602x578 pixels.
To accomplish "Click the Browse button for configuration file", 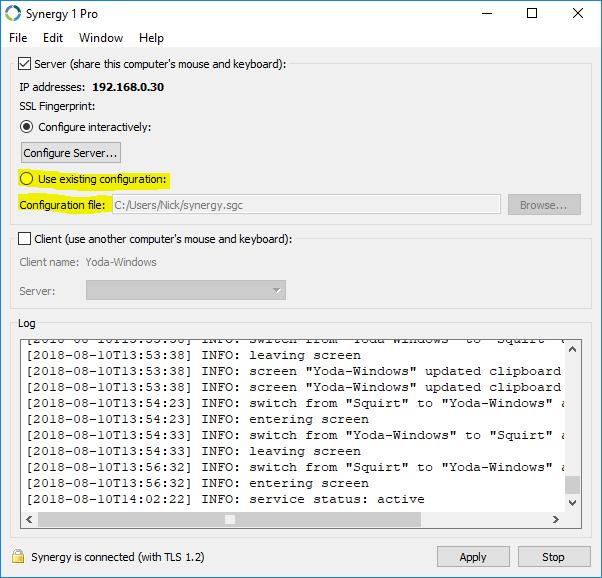I will (544, 205).
